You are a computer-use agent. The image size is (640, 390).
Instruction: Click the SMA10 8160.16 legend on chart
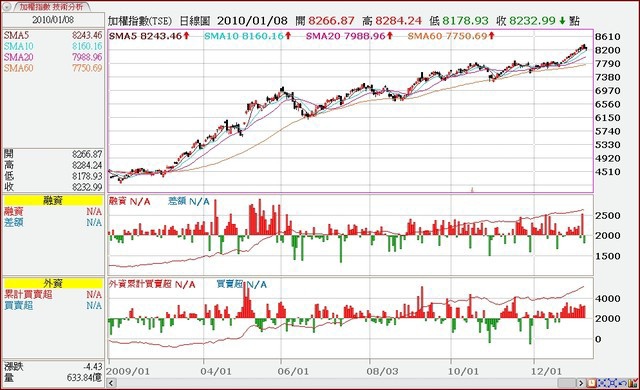[248, 36]
